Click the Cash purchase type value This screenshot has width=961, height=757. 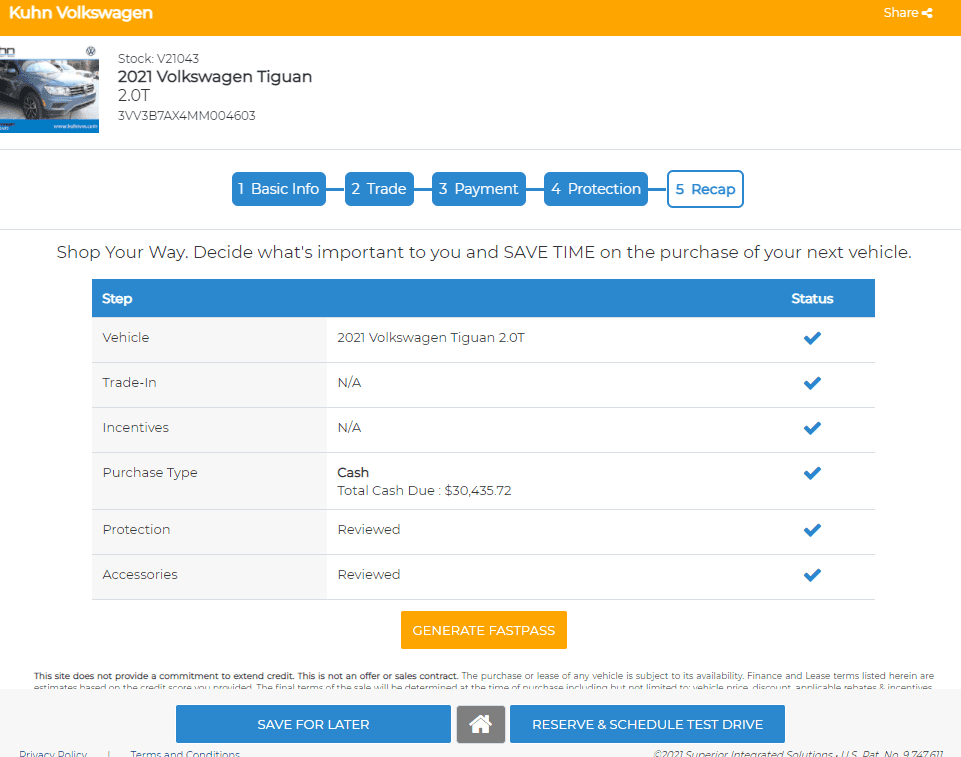point(353,473)
